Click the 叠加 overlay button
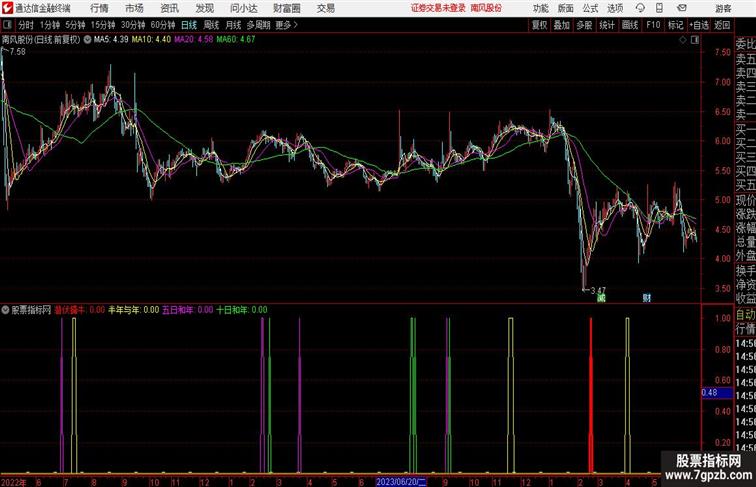 point(562,25)
